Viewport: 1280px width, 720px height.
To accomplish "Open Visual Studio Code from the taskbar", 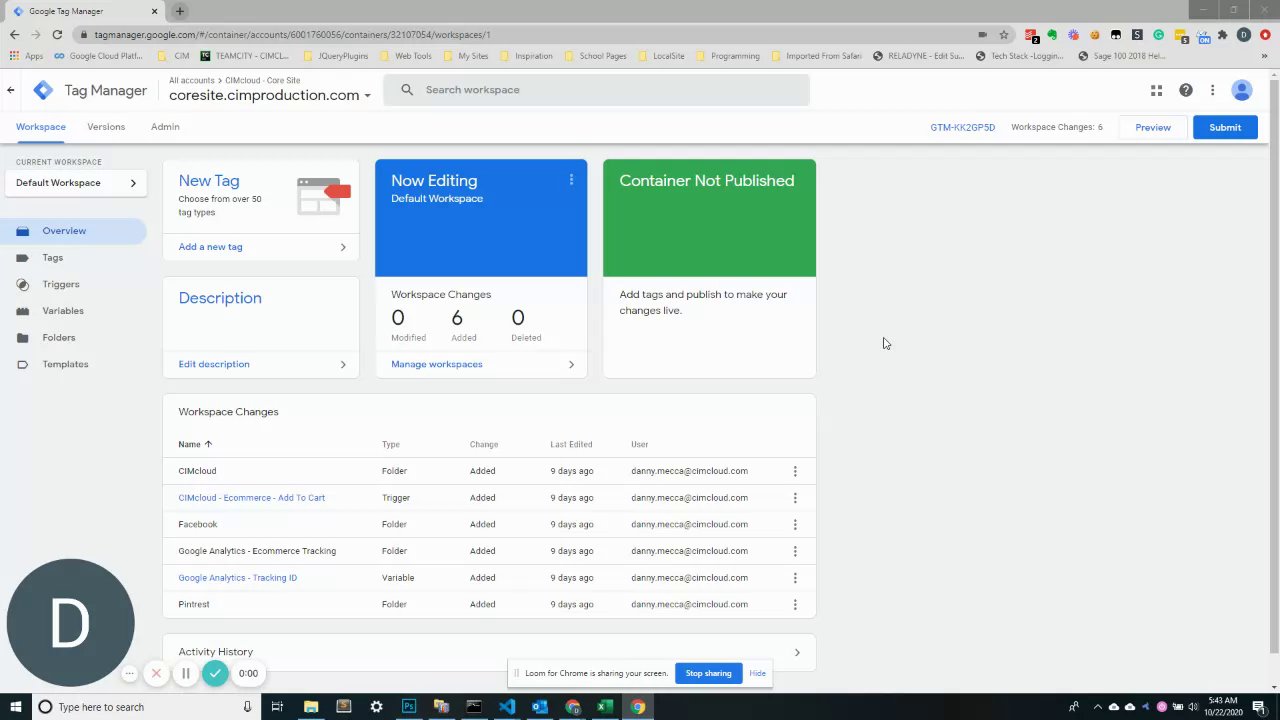I will tap(507, 707).
